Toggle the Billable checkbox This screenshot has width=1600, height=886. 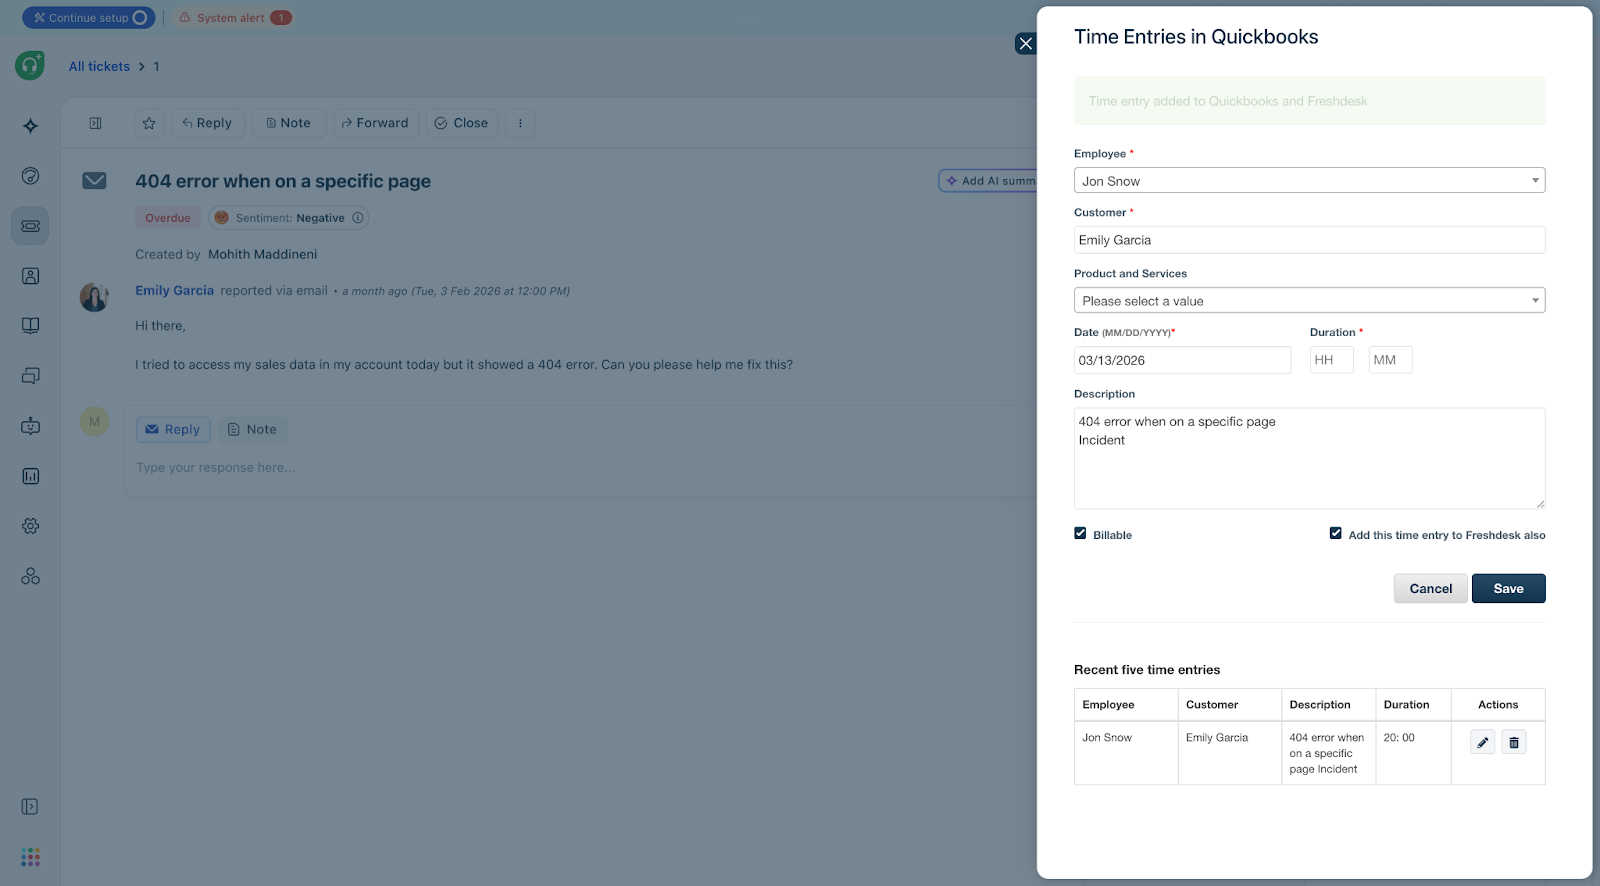[1080, 534]
